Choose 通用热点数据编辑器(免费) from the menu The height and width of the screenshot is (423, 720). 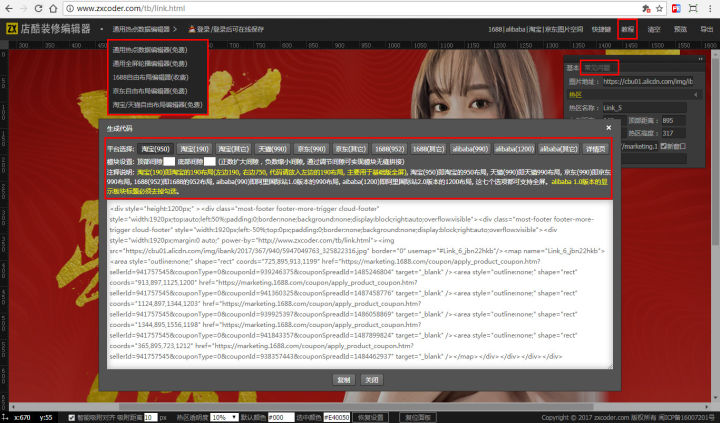pos(150,50)
